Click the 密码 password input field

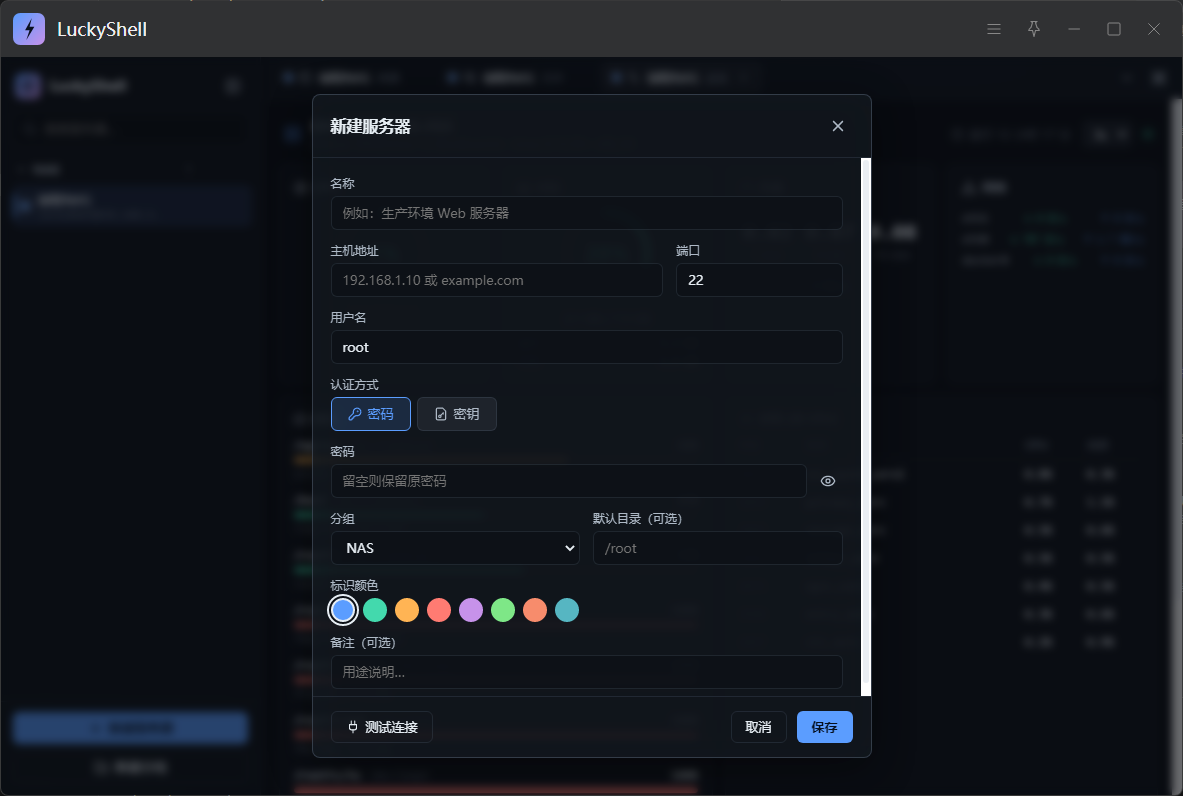point(568,481)
